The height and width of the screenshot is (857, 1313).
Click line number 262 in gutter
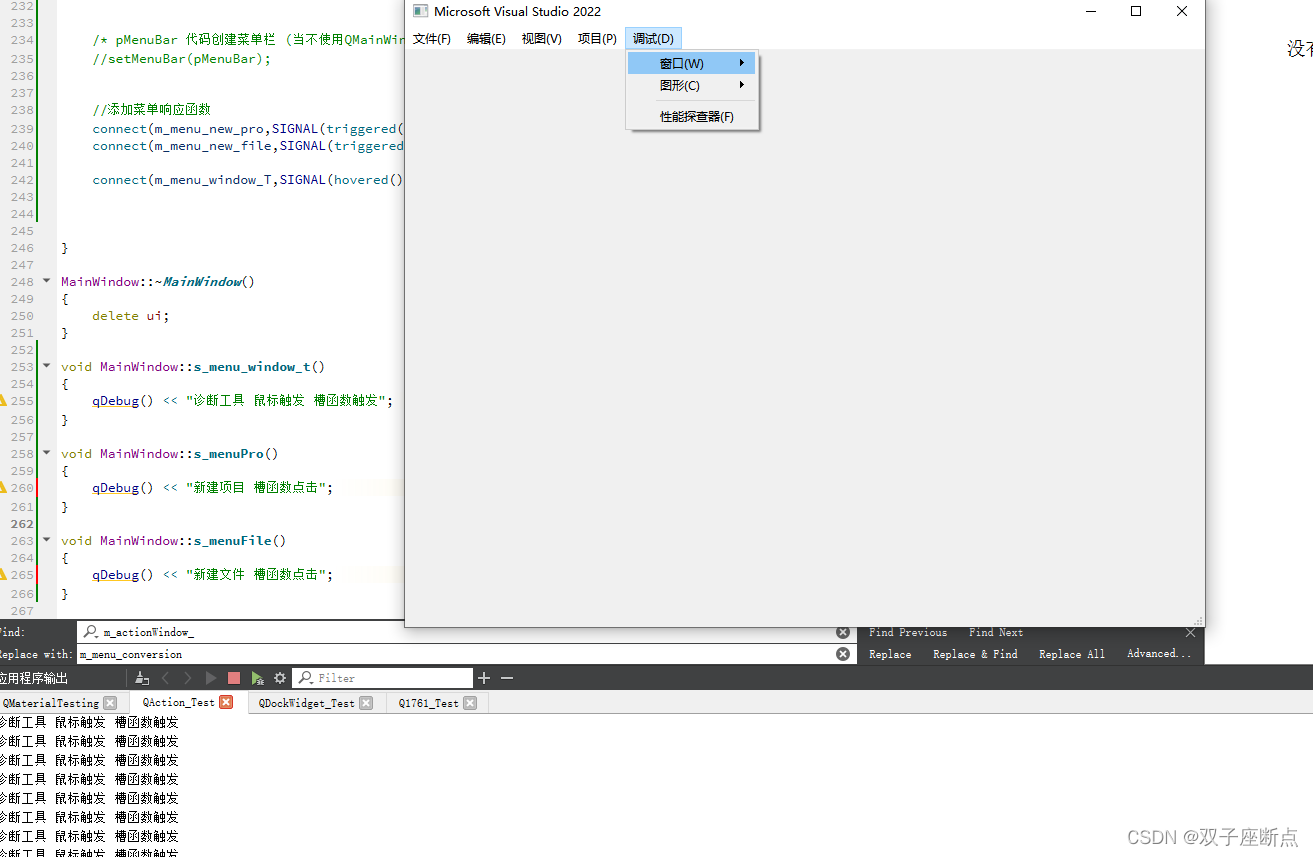(x=22, y=523)
